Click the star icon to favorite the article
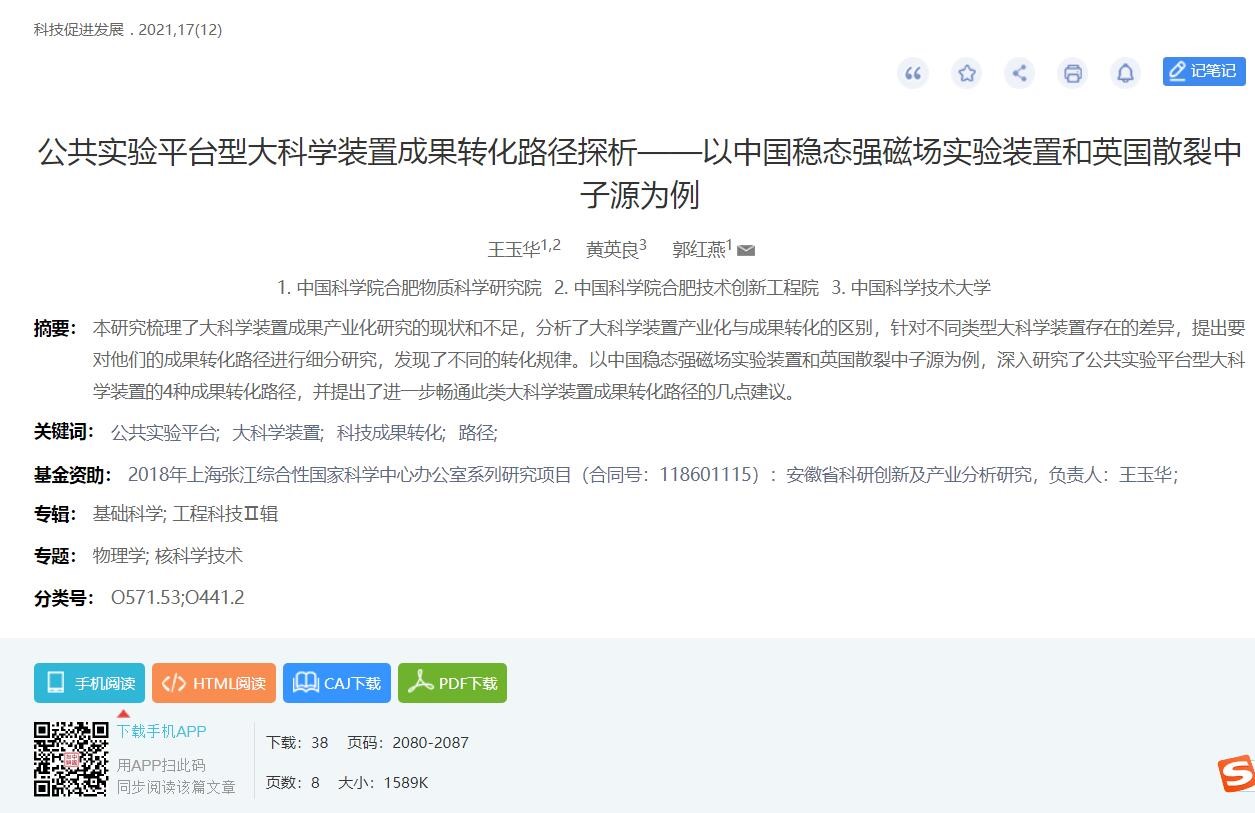This screenshot has width=1255, height=813. coord(966,72)
